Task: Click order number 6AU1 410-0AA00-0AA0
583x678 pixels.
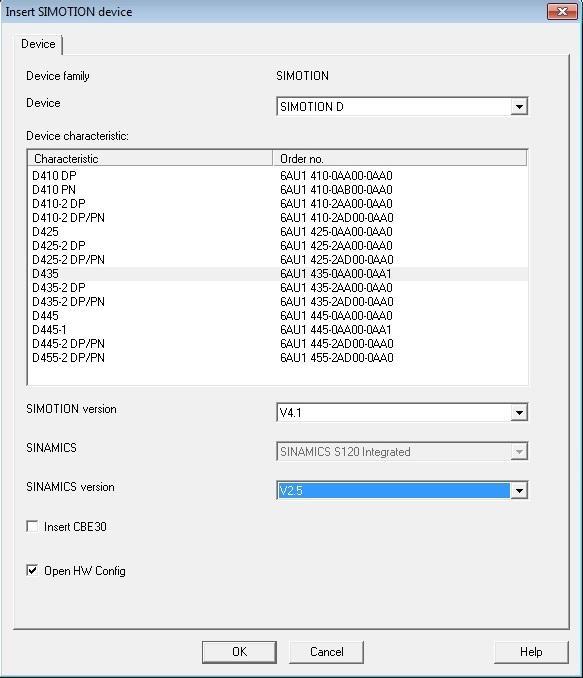Action: tap(336, 176)
